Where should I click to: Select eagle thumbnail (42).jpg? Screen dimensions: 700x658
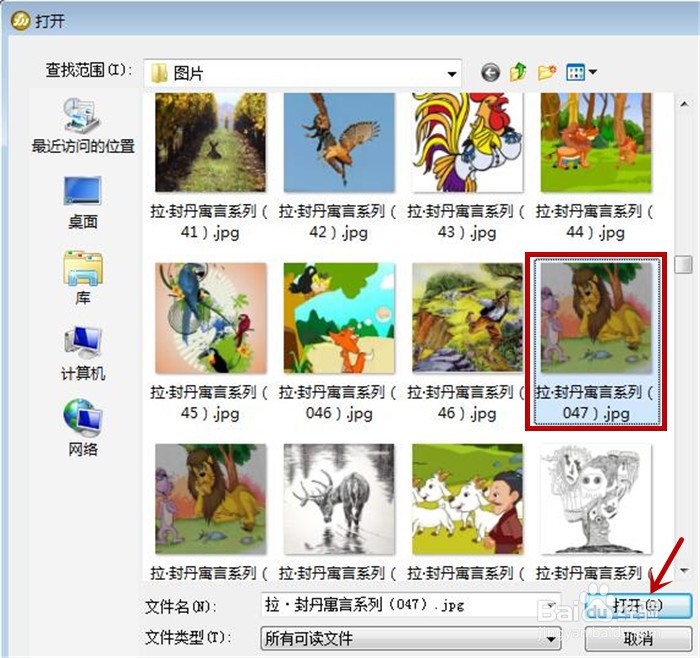(339, 142)
